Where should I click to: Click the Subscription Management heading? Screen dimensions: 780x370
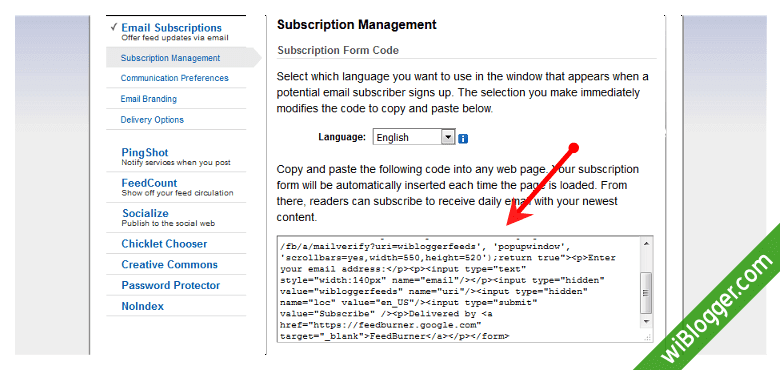[357, 24]
